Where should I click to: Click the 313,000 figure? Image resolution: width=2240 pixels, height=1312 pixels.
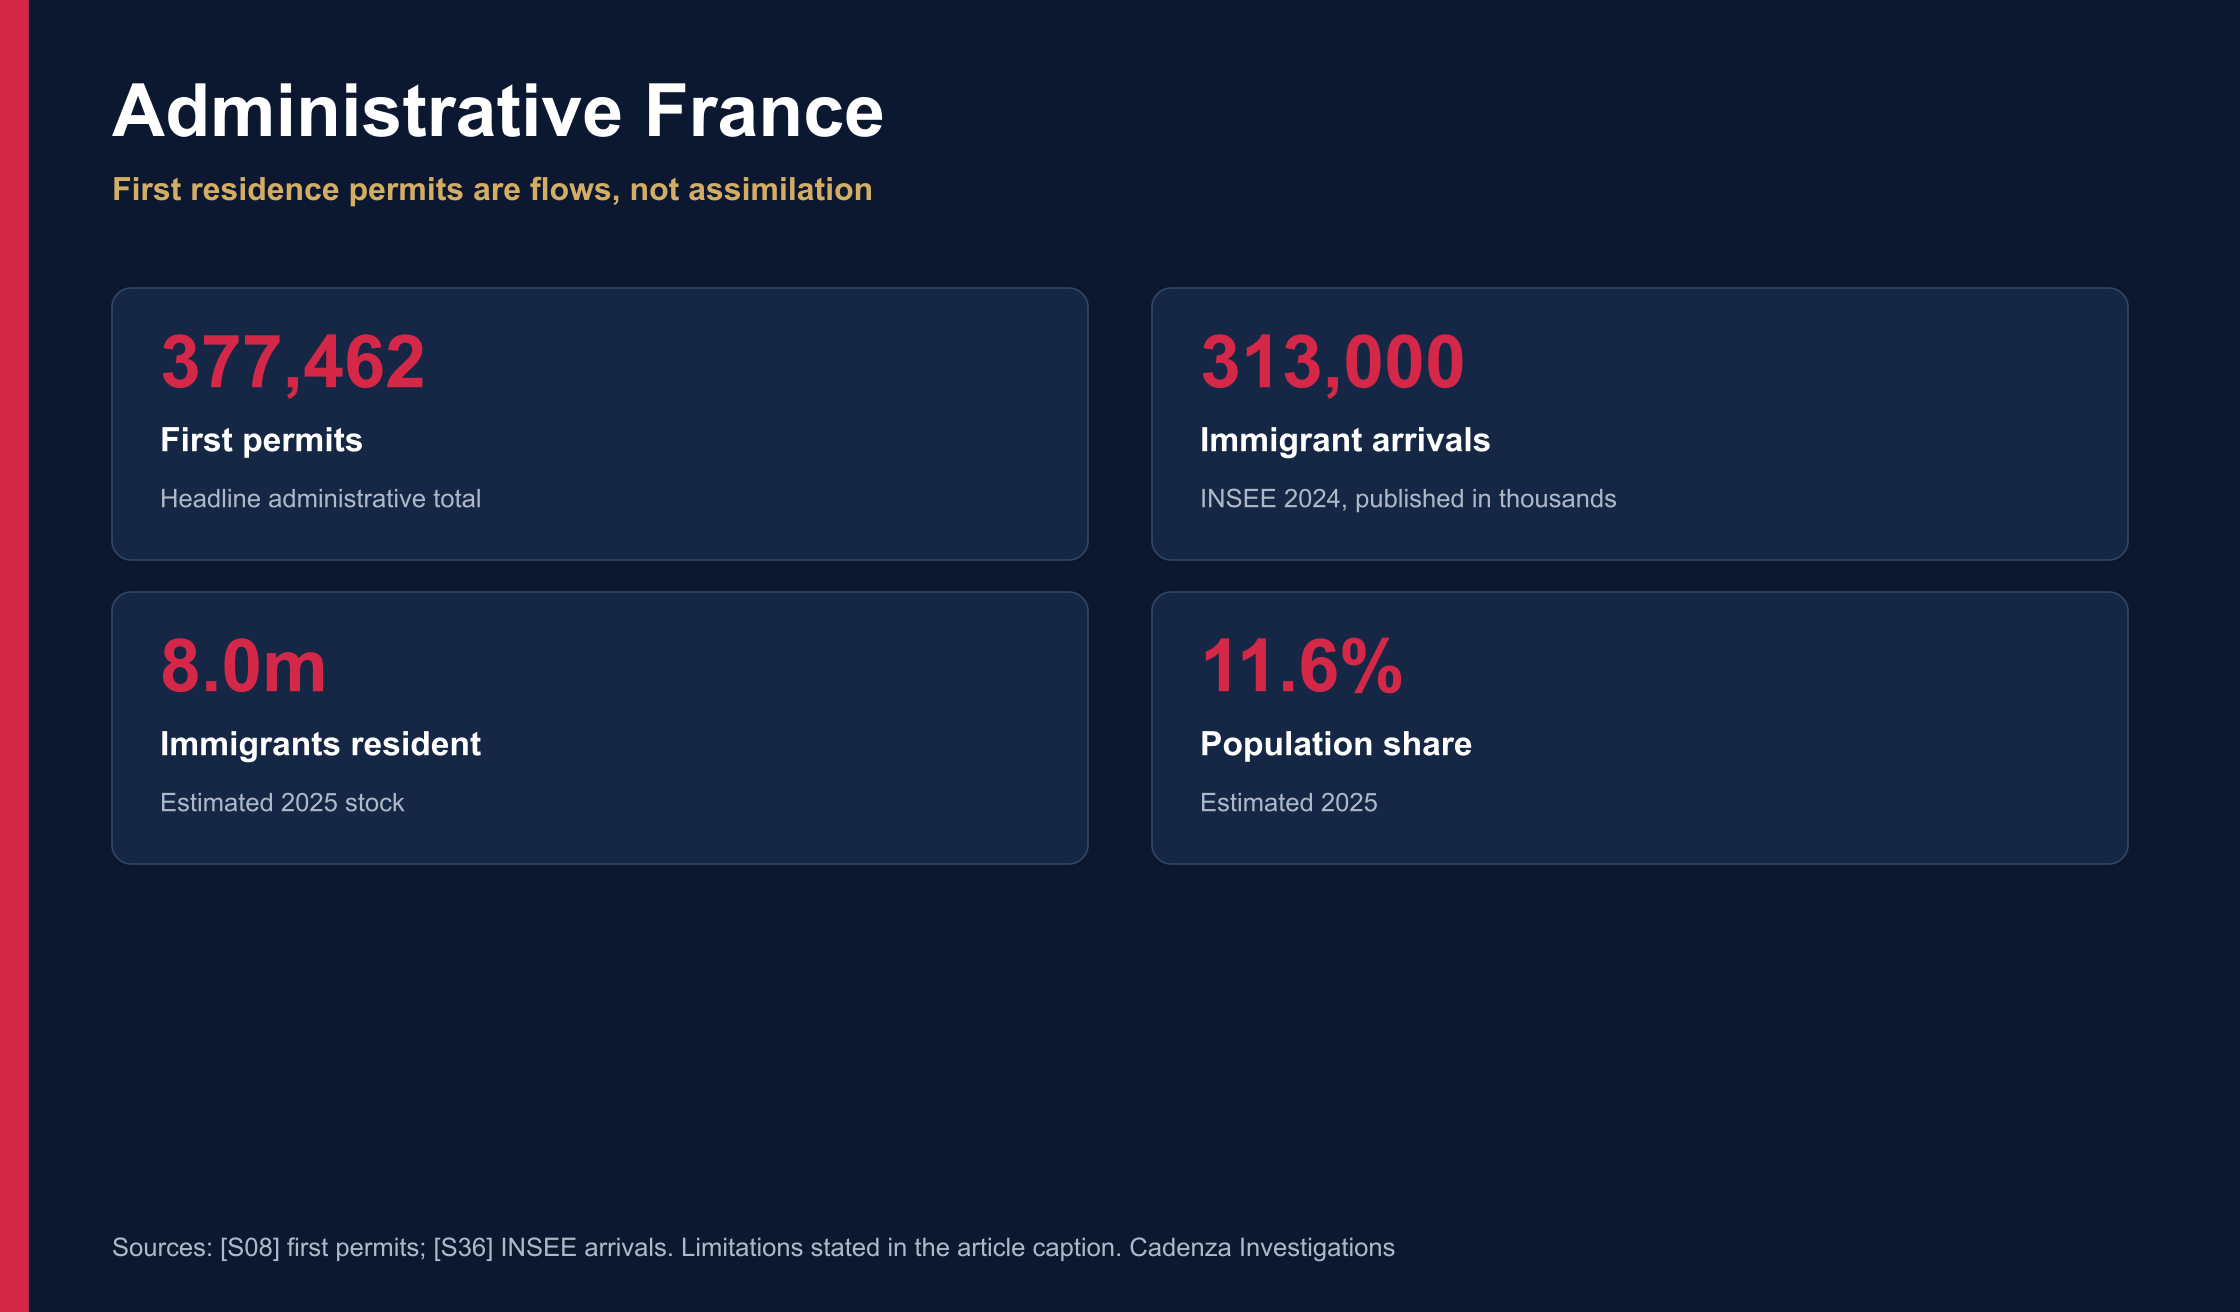[1332, 362]
